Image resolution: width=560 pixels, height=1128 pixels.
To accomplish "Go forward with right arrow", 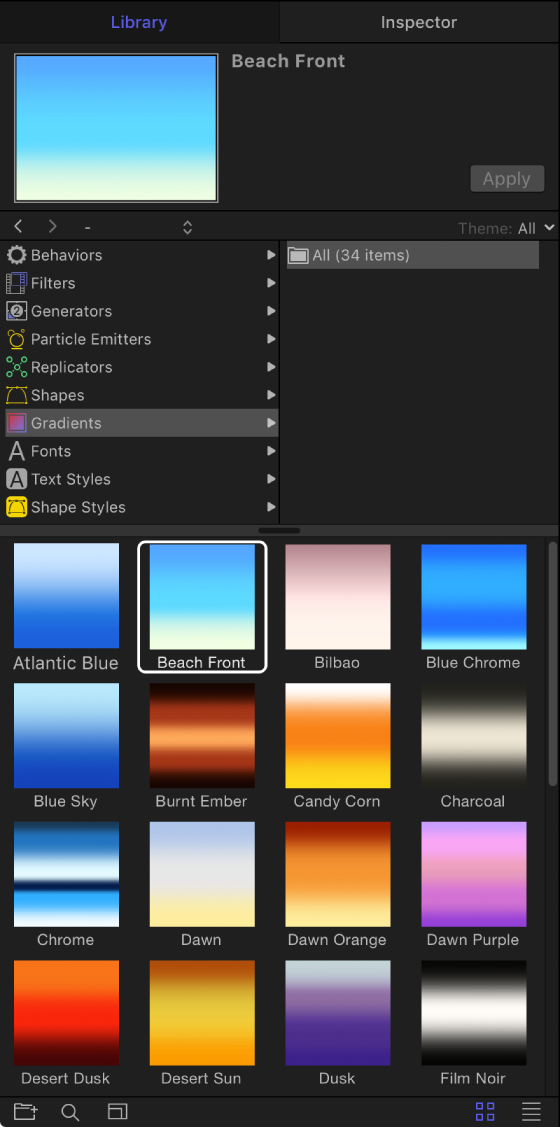I will [53, 227].
